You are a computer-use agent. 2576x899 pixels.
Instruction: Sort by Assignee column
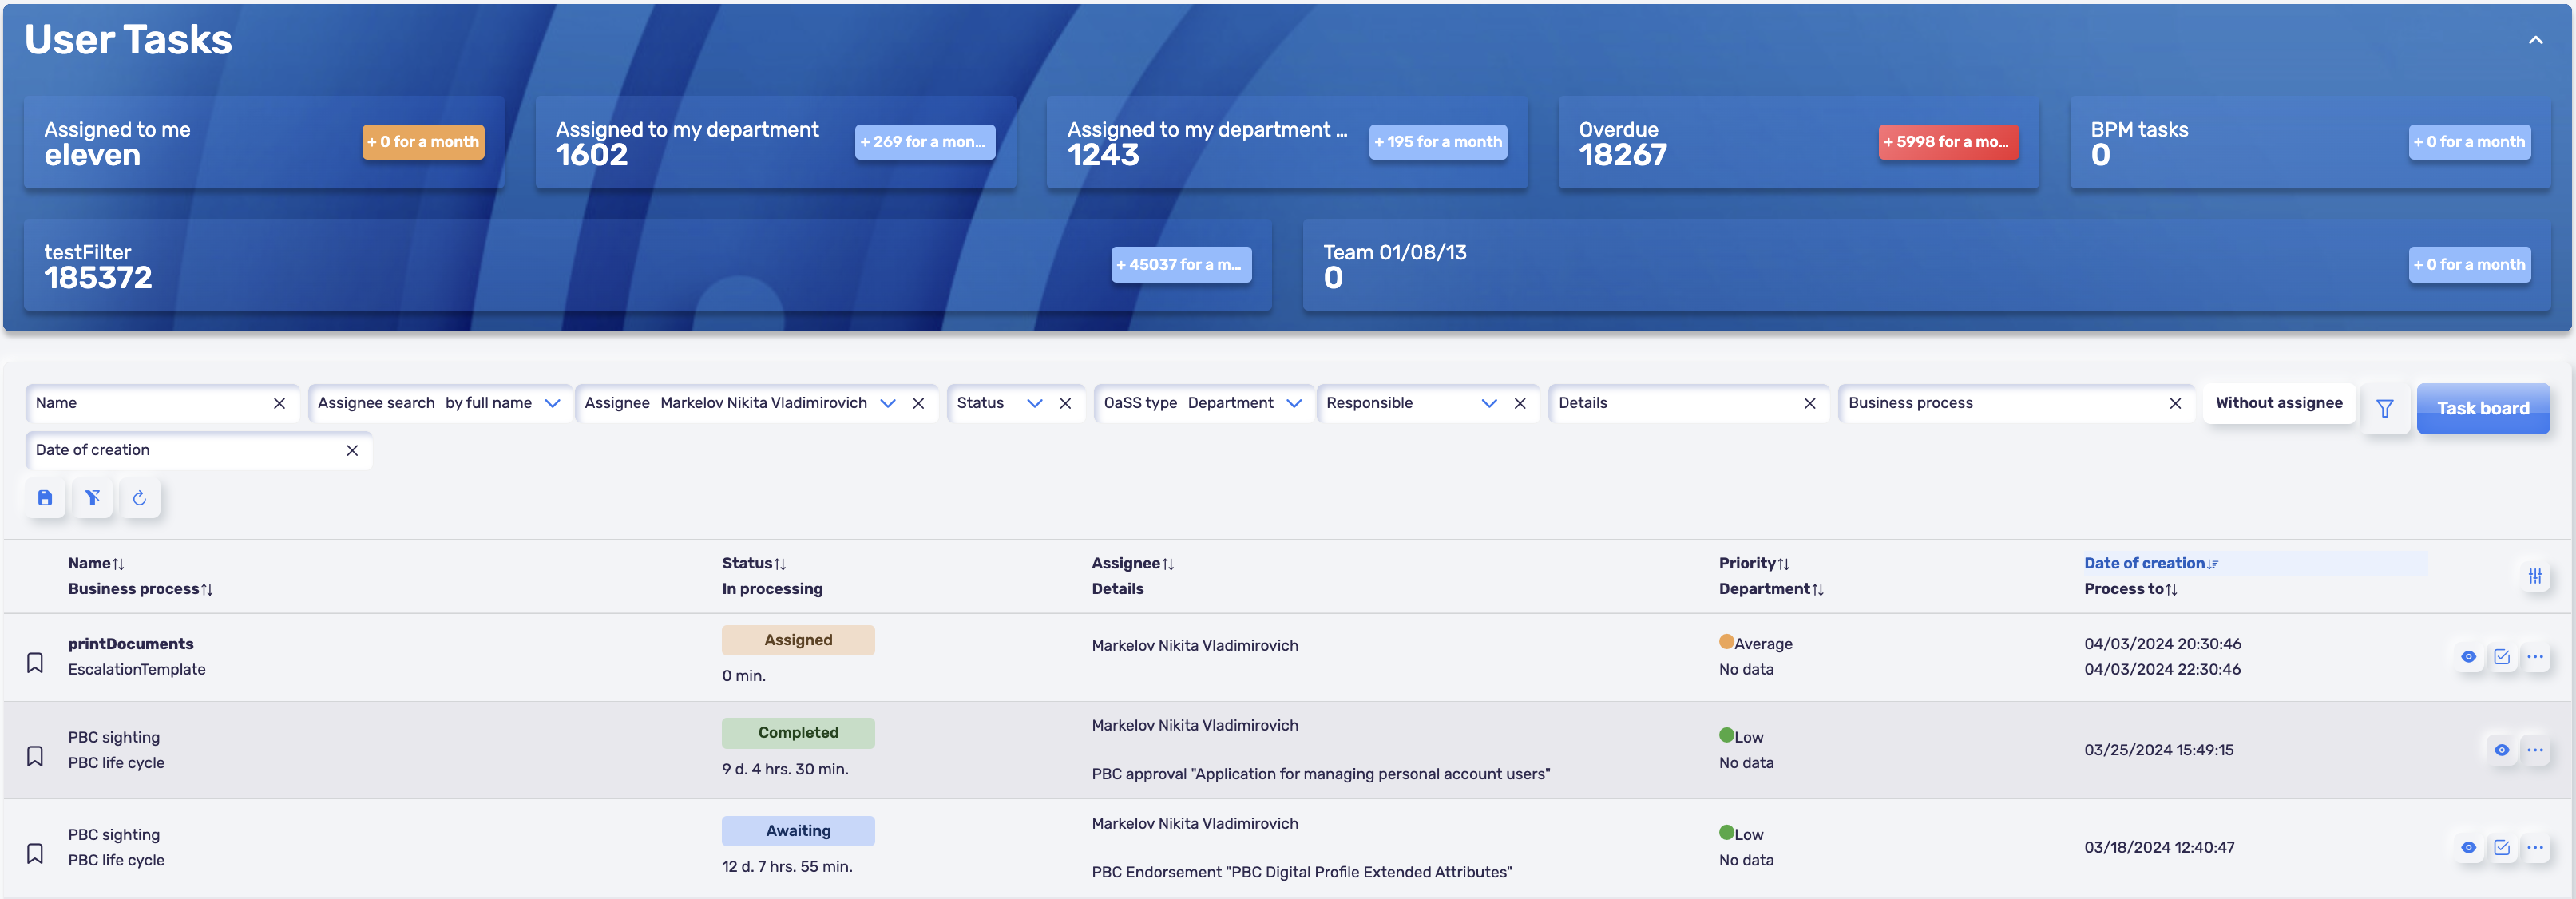coord(1132,563)
